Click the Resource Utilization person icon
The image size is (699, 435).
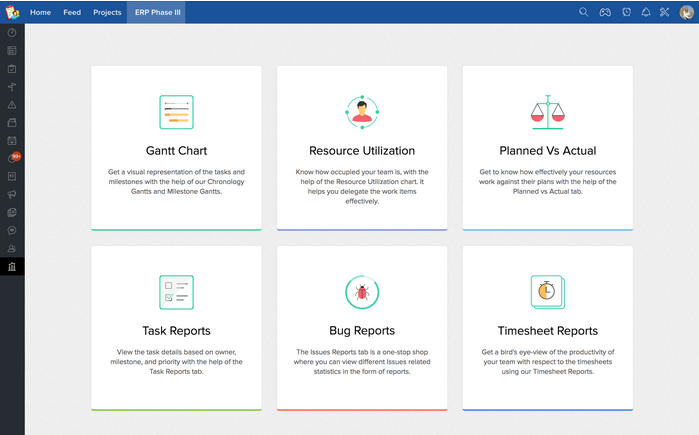coord(362,112)
